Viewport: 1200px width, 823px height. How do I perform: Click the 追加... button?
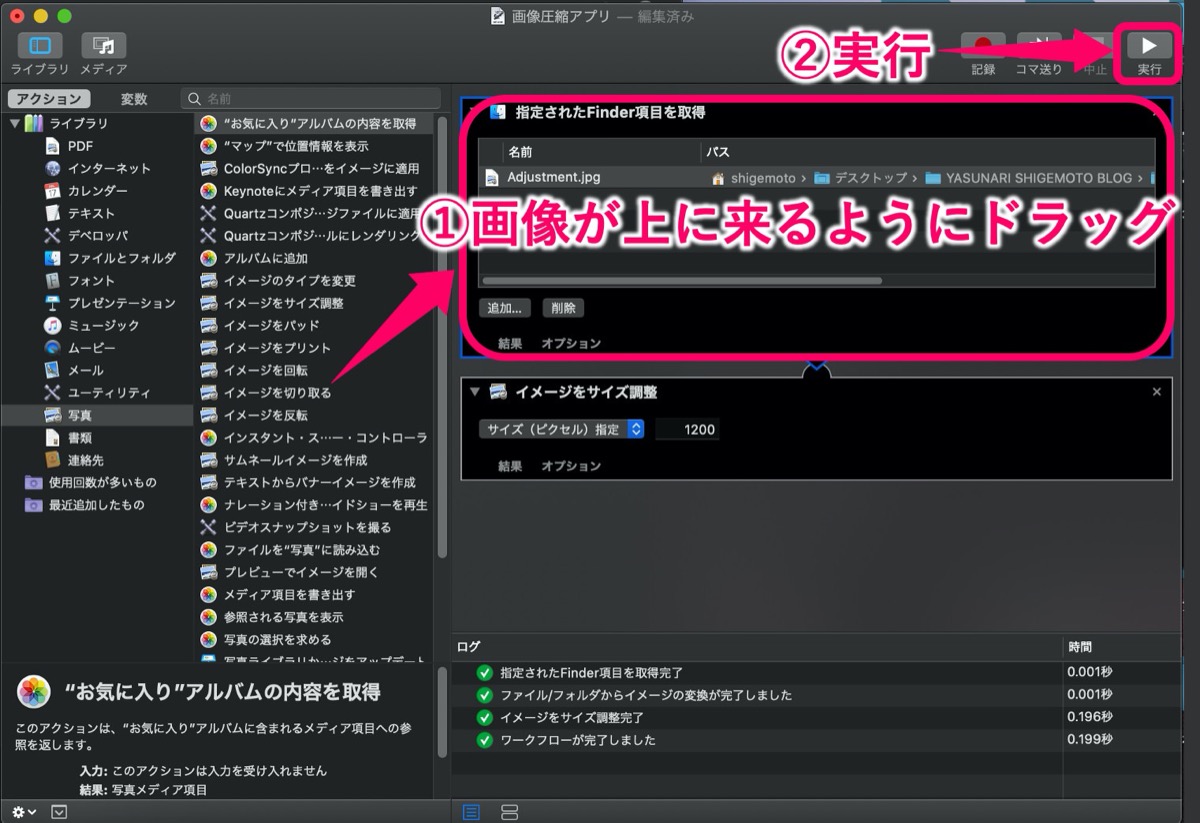coord(505,309)
